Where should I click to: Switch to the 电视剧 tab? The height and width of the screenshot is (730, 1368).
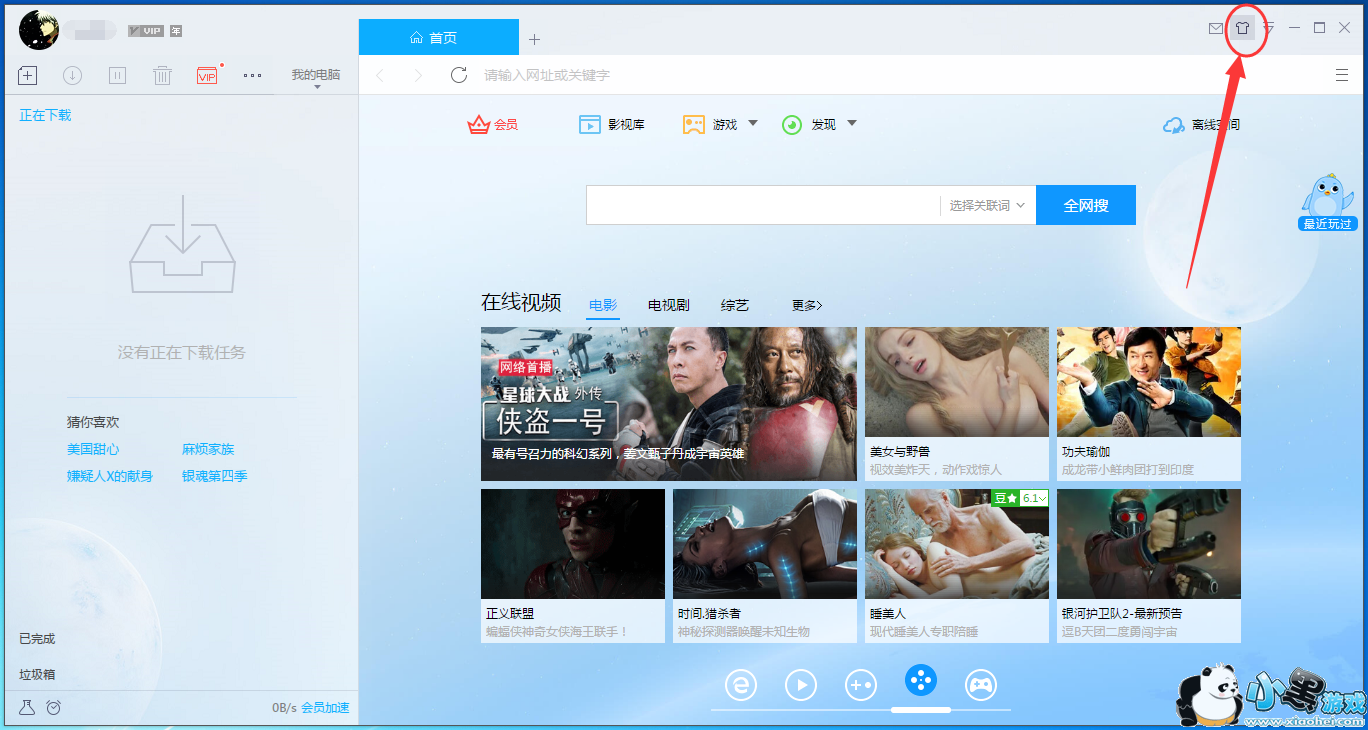668,305
